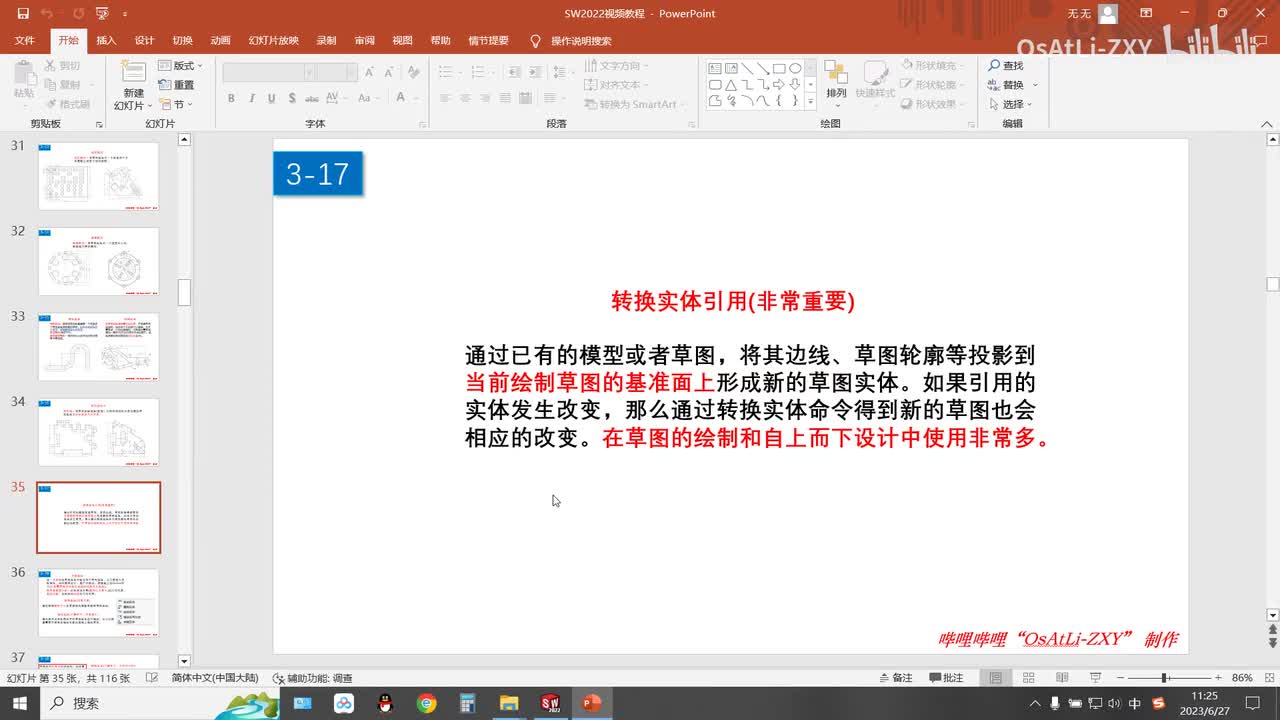Image resolution: width=1280 pixels, height=720 pixels.
Task: Click the Find (查找) icon
Action: 994,65
